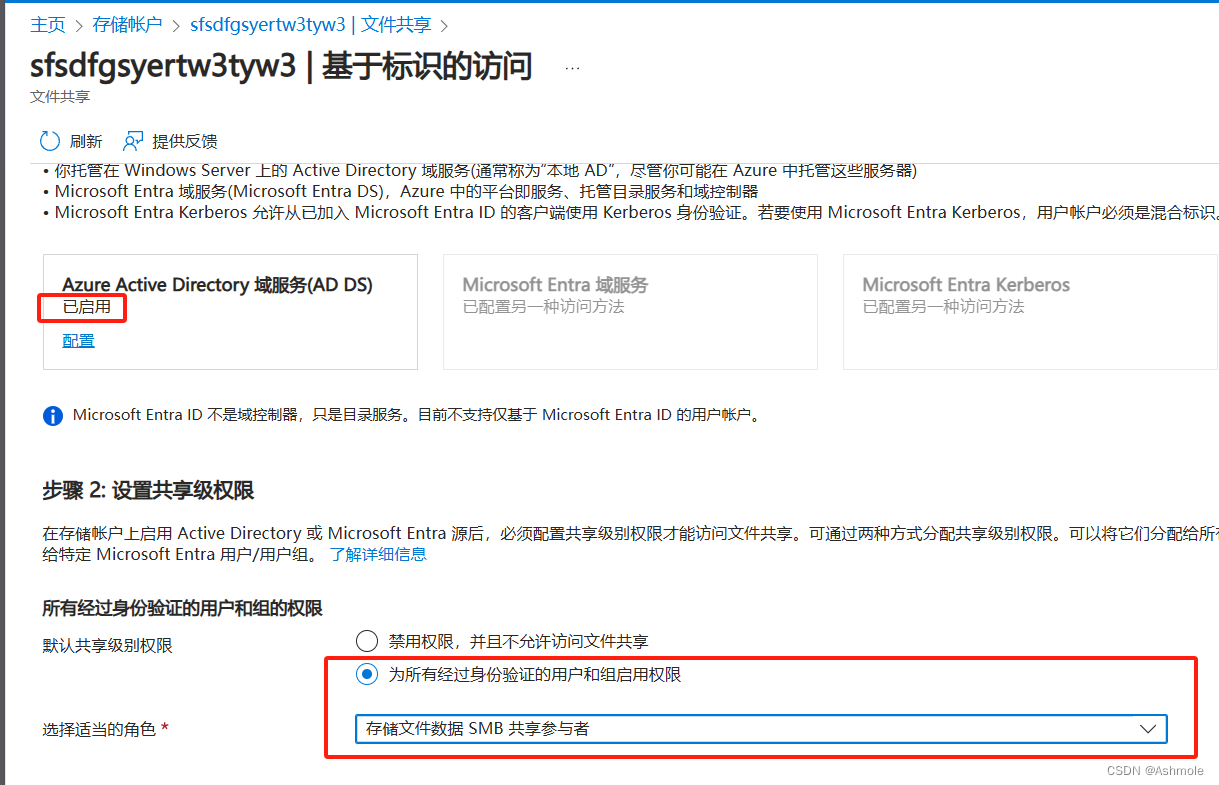The width and height of the screenshot is (1219, 785).
Task: Select 为所有经过身份验证的用户和组启用权限 radio
Action: (367, 674)
